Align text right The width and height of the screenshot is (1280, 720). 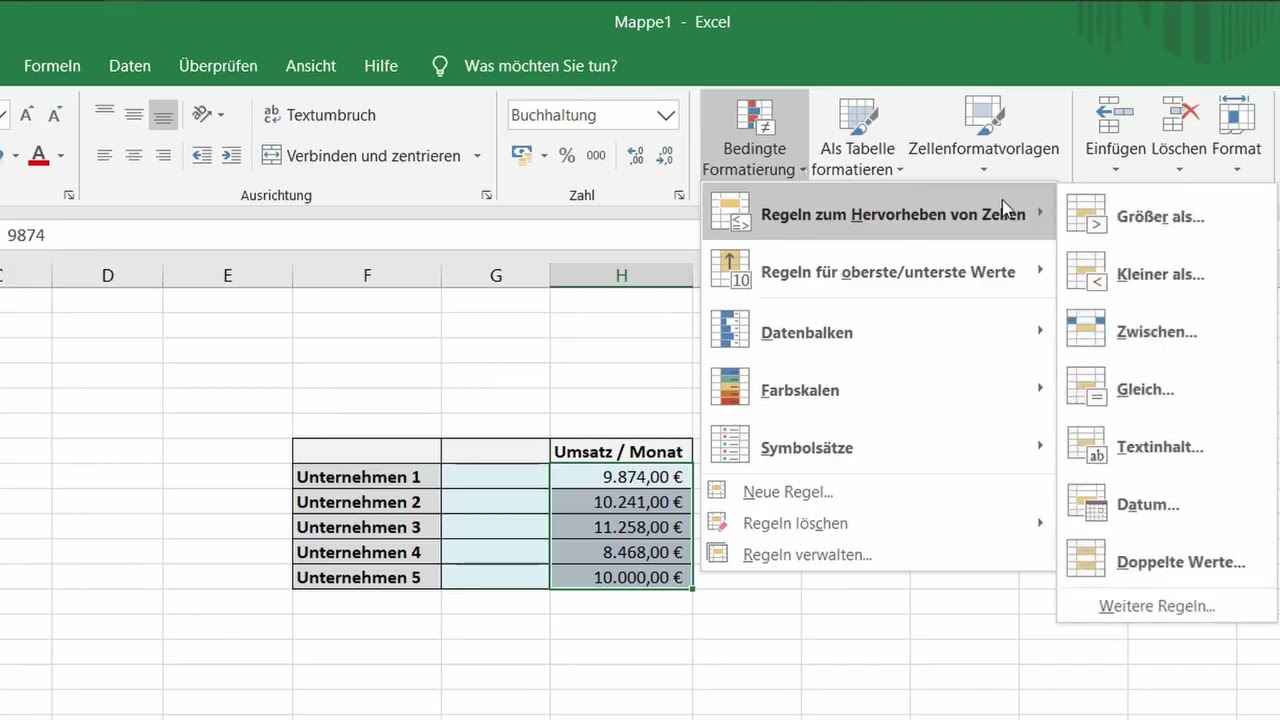click(163, 156)
